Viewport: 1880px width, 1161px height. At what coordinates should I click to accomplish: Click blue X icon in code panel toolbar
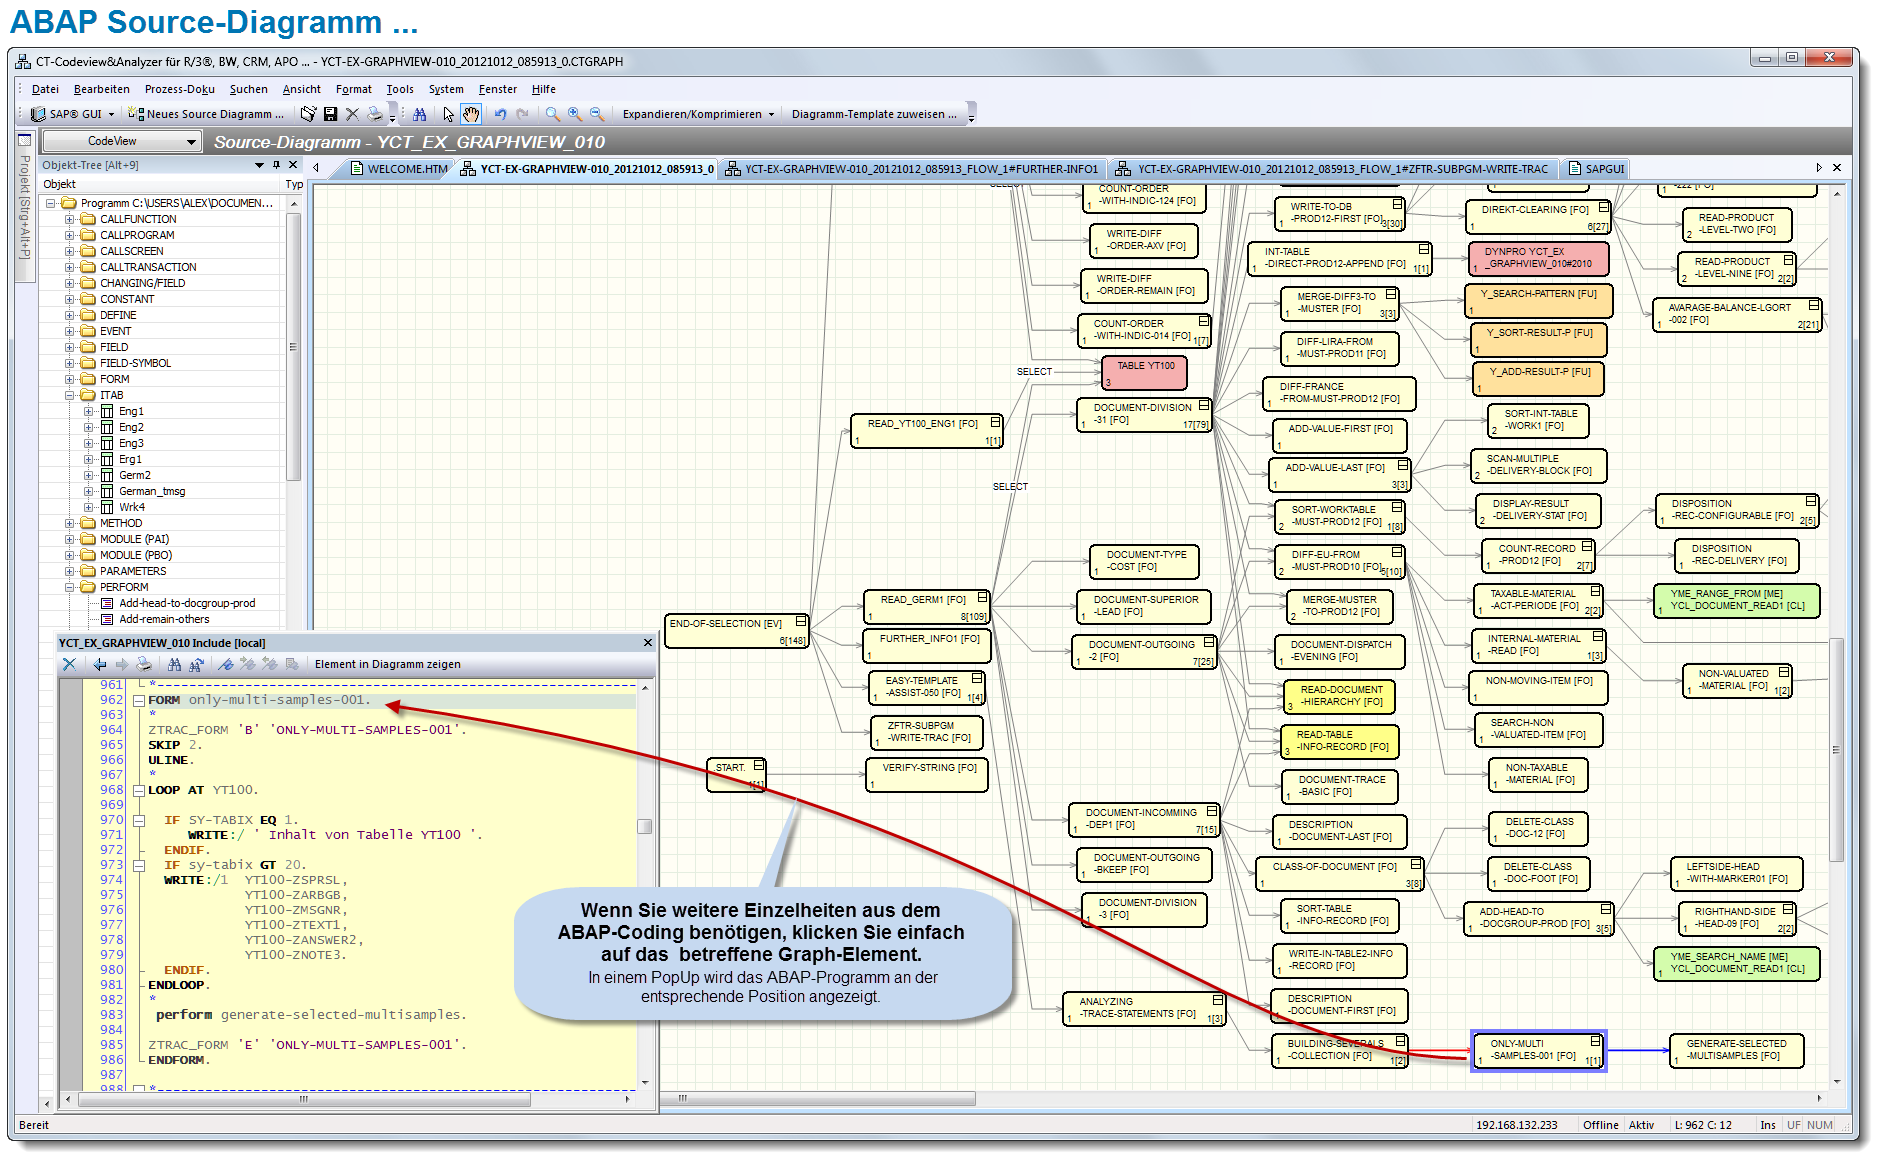pyautogui.click(x=69, y=664)
